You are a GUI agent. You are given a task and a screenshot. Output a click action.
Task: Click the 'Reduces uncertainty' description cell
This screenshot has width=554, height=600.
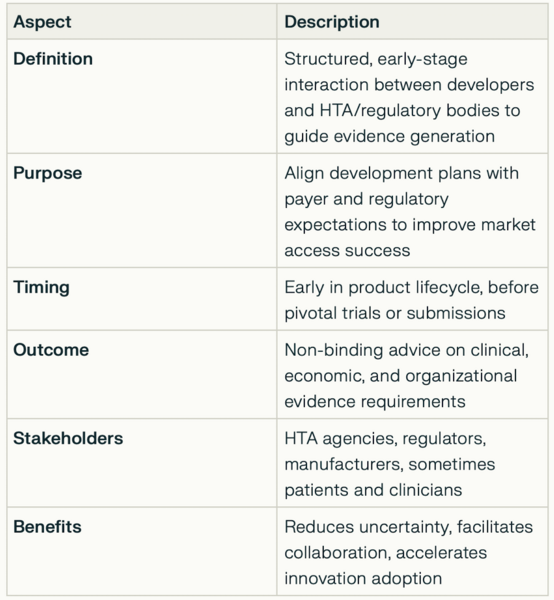pyautogui.click(x=412, y=551)
